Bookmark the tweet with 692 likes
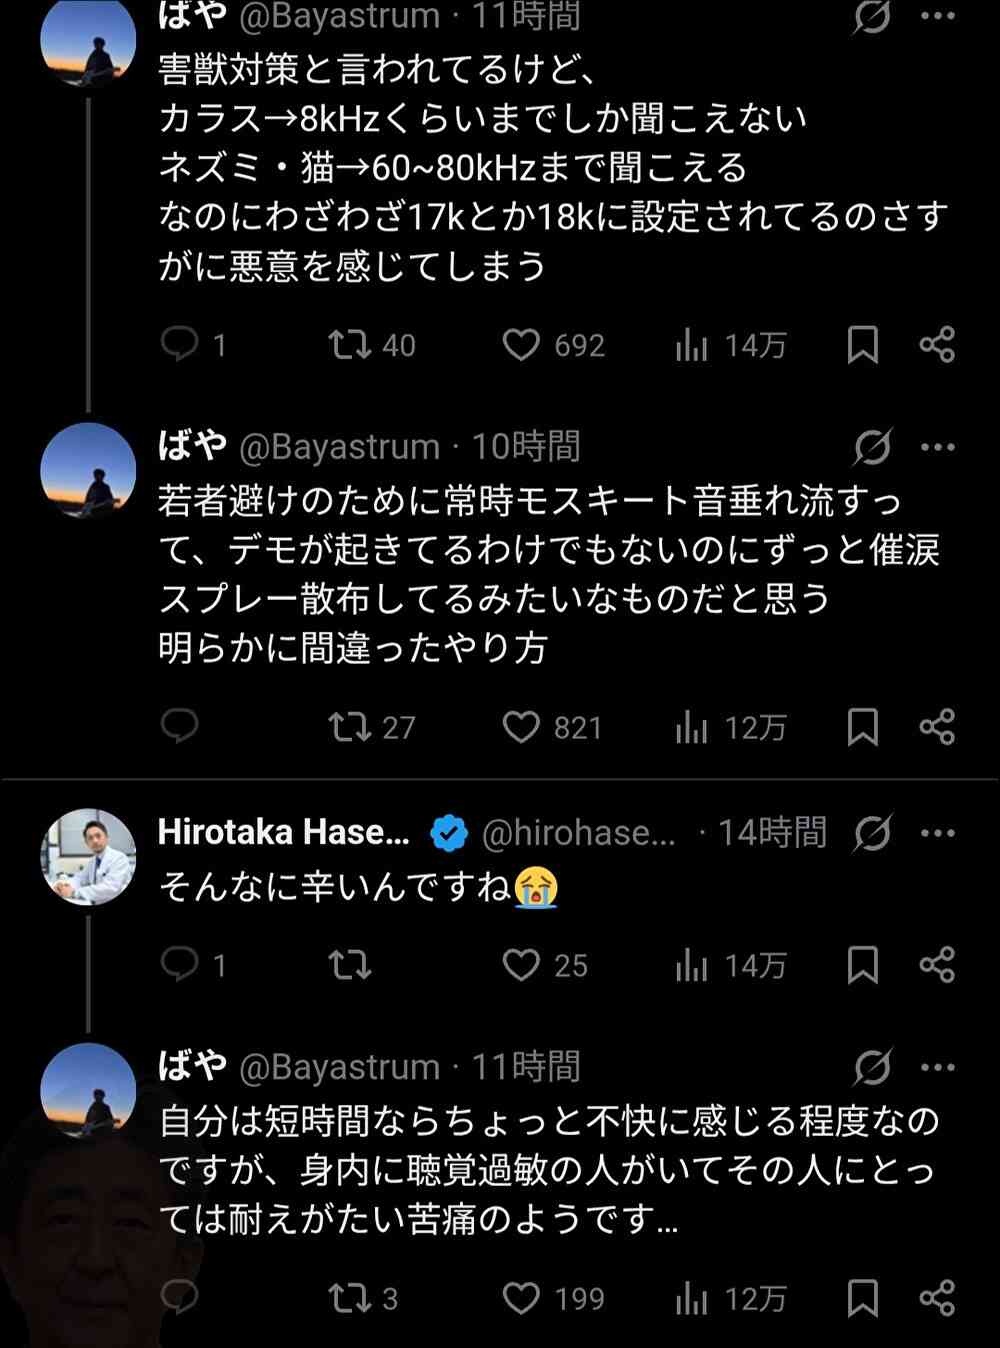Viewport: 1000px width, 1348px height. pyautogui.click(x=862, y=345)
